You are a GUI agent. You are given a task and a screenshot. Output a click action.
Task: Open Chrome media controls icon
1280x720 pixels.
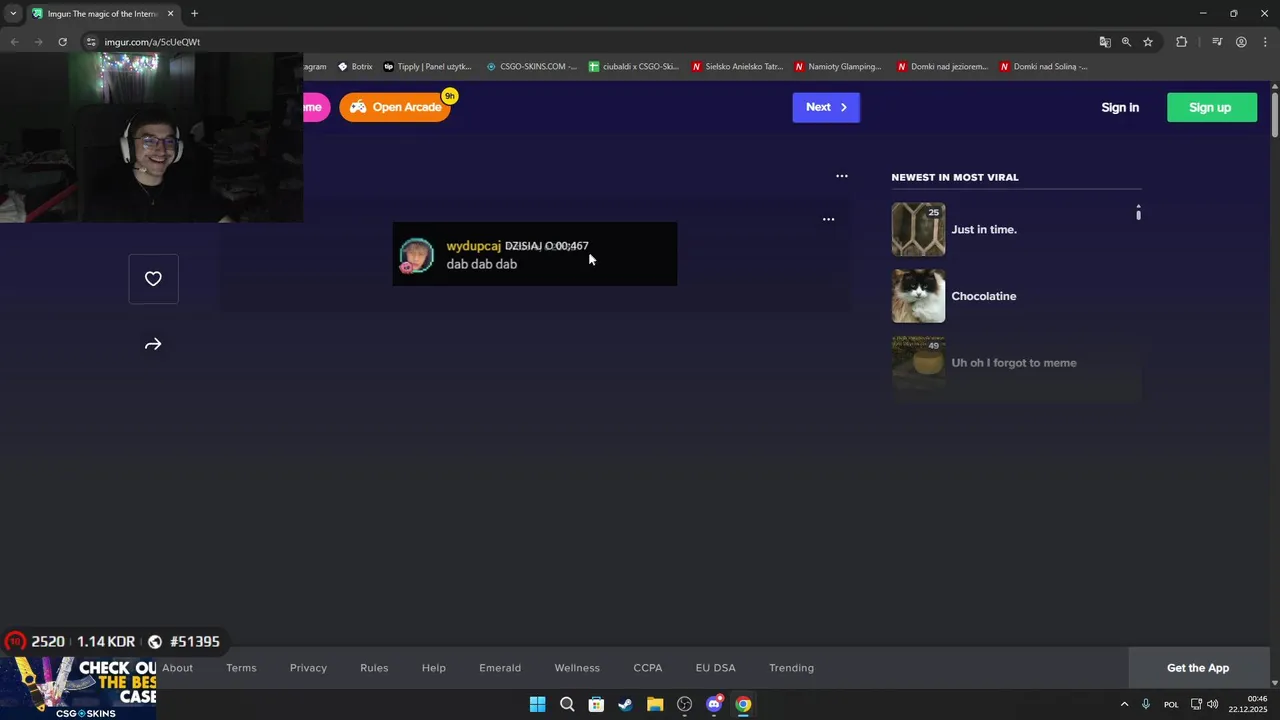point(1217,42)
